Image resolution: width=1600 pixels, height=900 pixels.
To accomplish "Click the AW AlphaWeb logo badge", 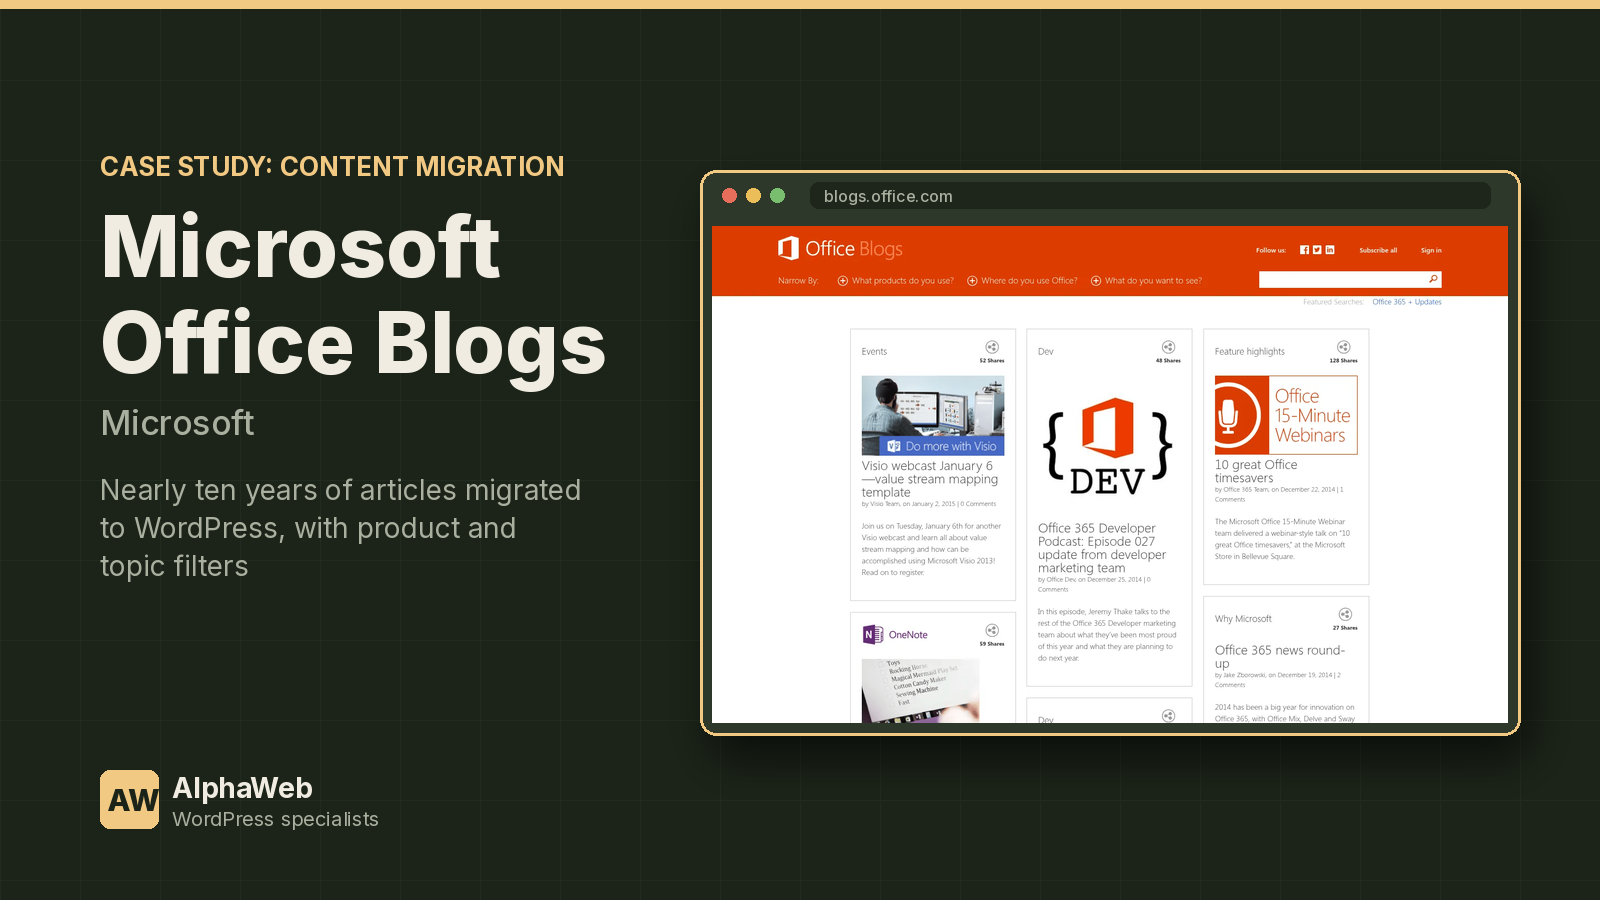I will pos(129,799).
